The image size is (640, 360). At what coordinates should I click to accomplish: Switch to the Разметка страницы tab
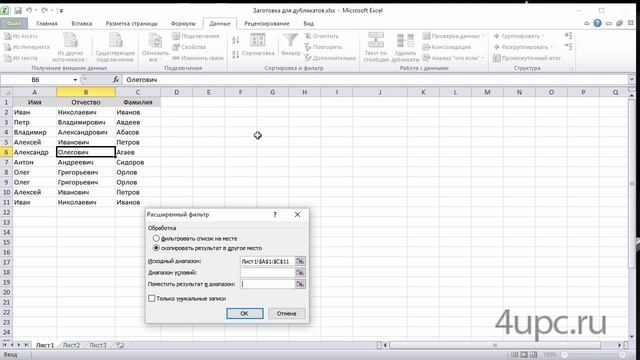(x=131, y=24)
